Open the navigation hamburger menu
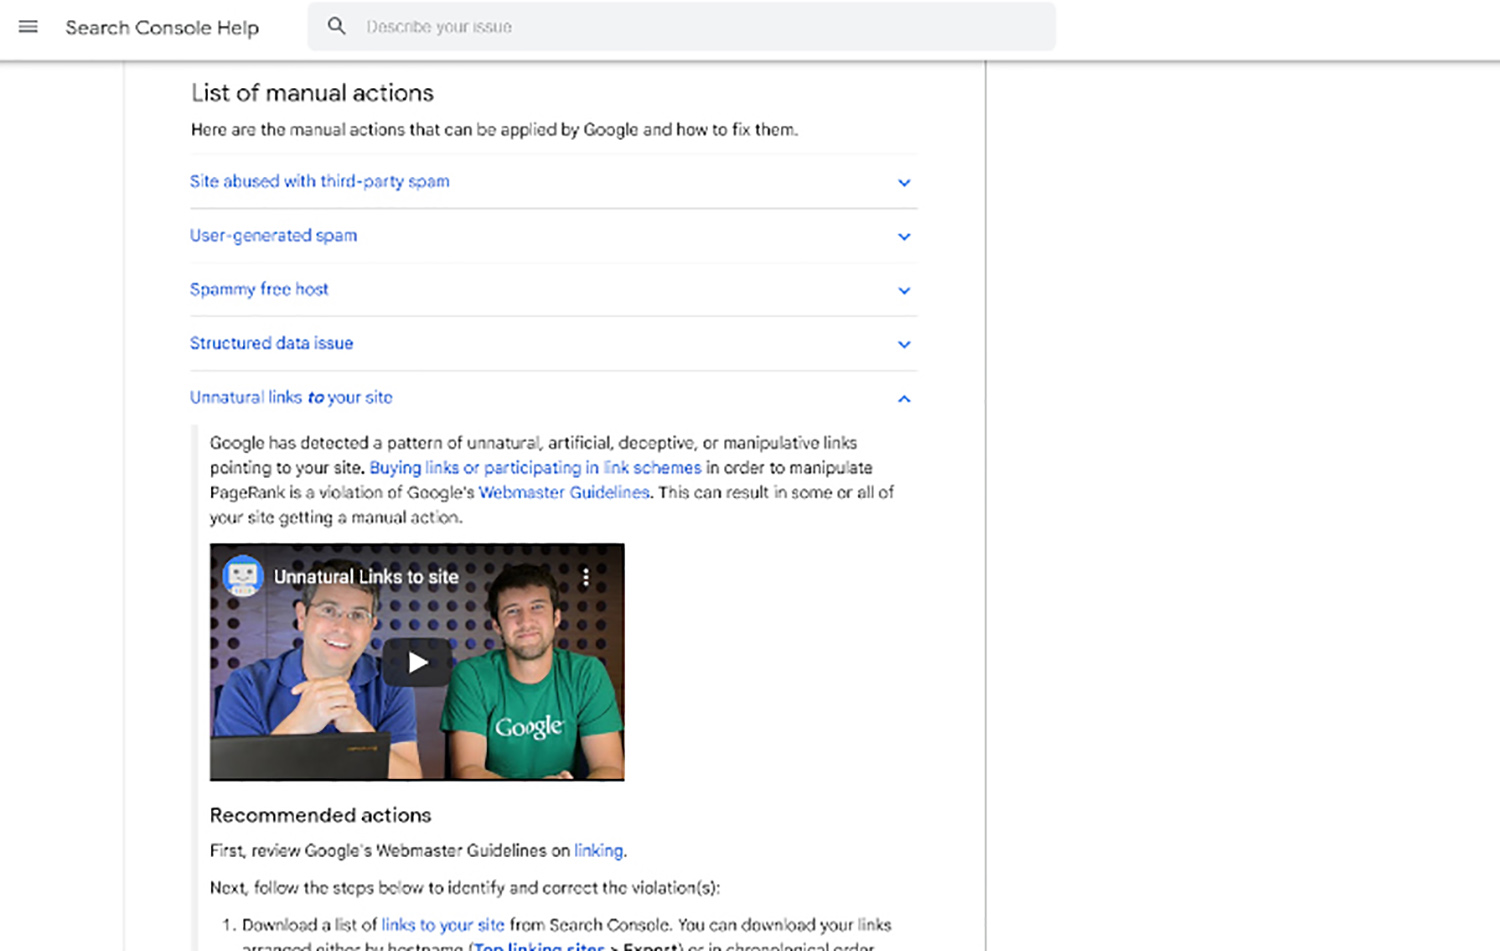Image resolution: width=1500 pixels, height=951 pixels. tap(27, 27)
